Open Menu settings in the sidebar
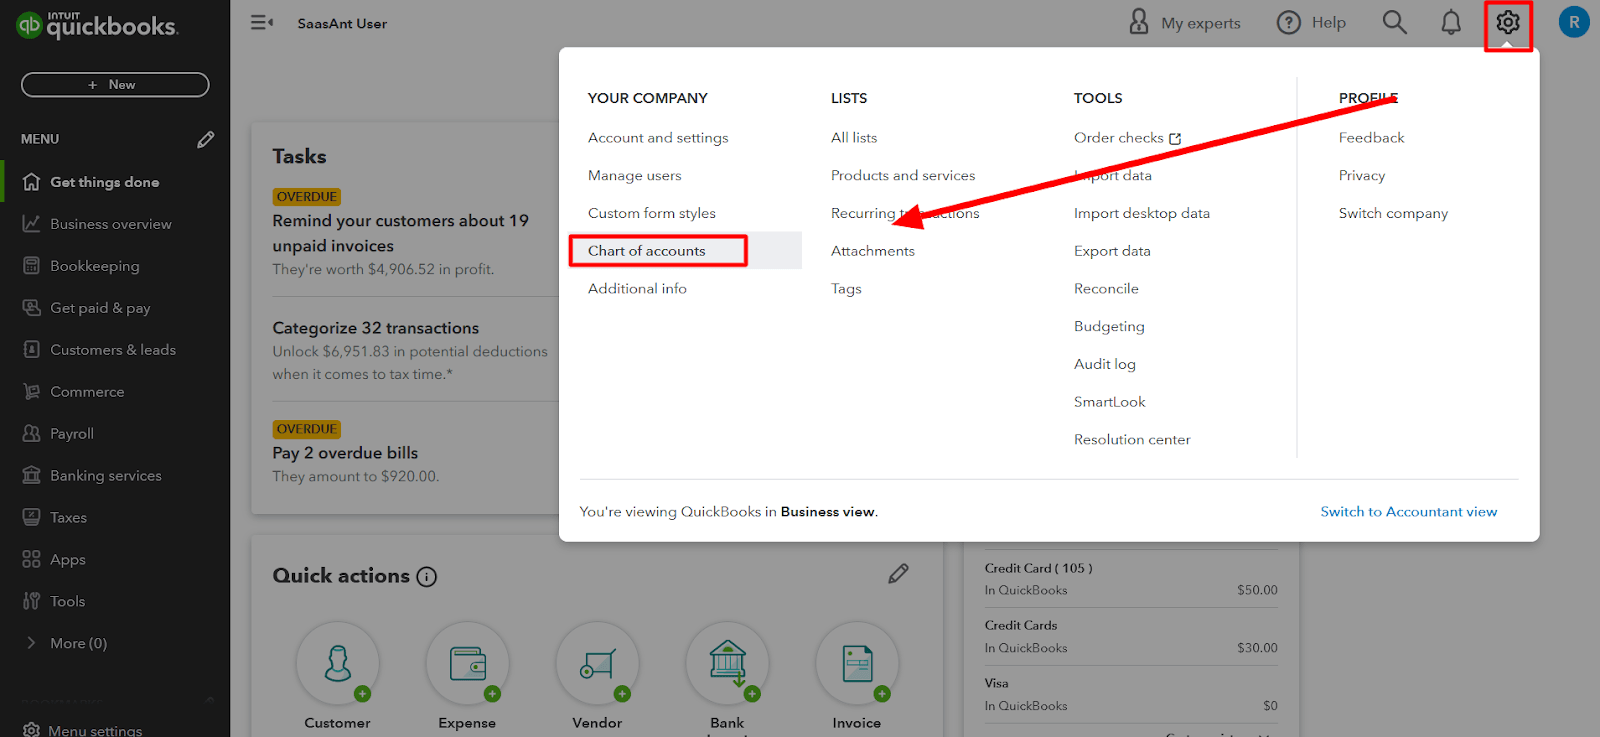The height and width of the screenshot is (737, 1600). [95, 730]
